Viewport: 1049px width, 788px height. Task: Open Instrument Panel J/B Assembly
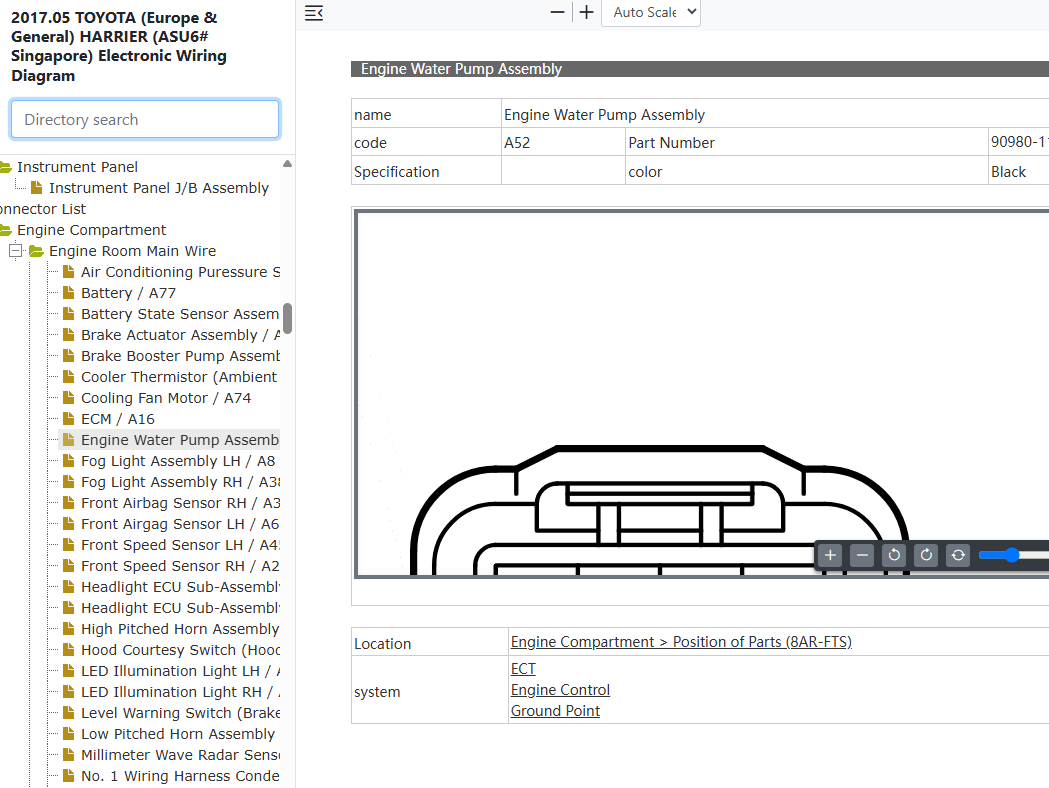pos(159,188)
